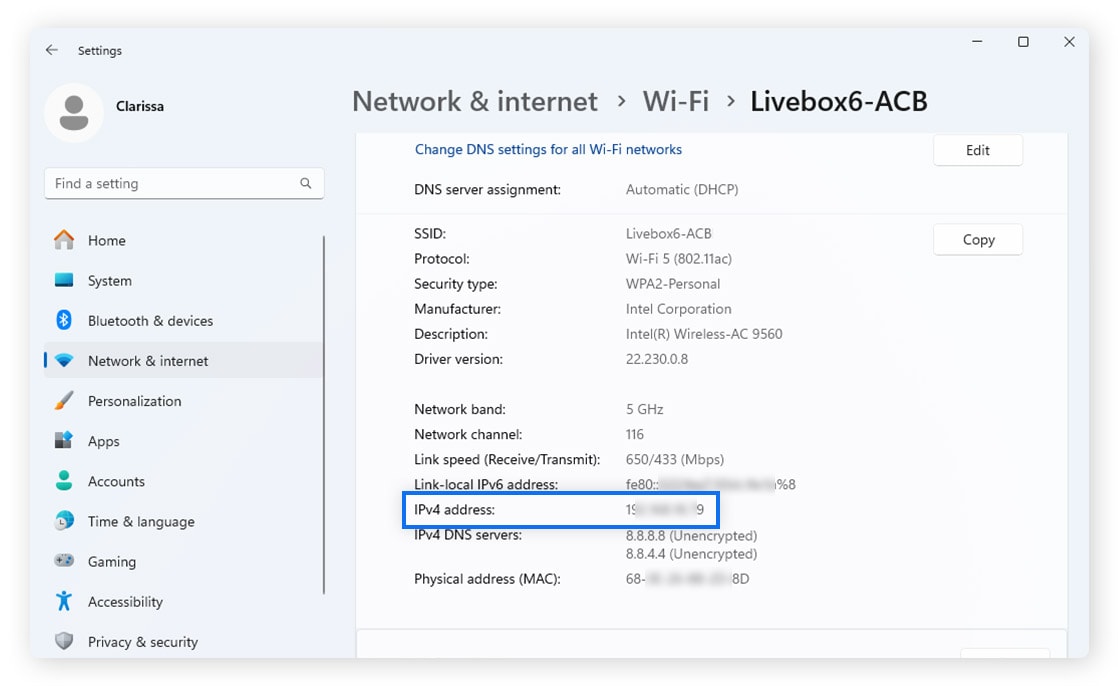Navigate to Network & internet via breadcrumb
Viewport: 1118px width, 686px height.
(475, 101)
